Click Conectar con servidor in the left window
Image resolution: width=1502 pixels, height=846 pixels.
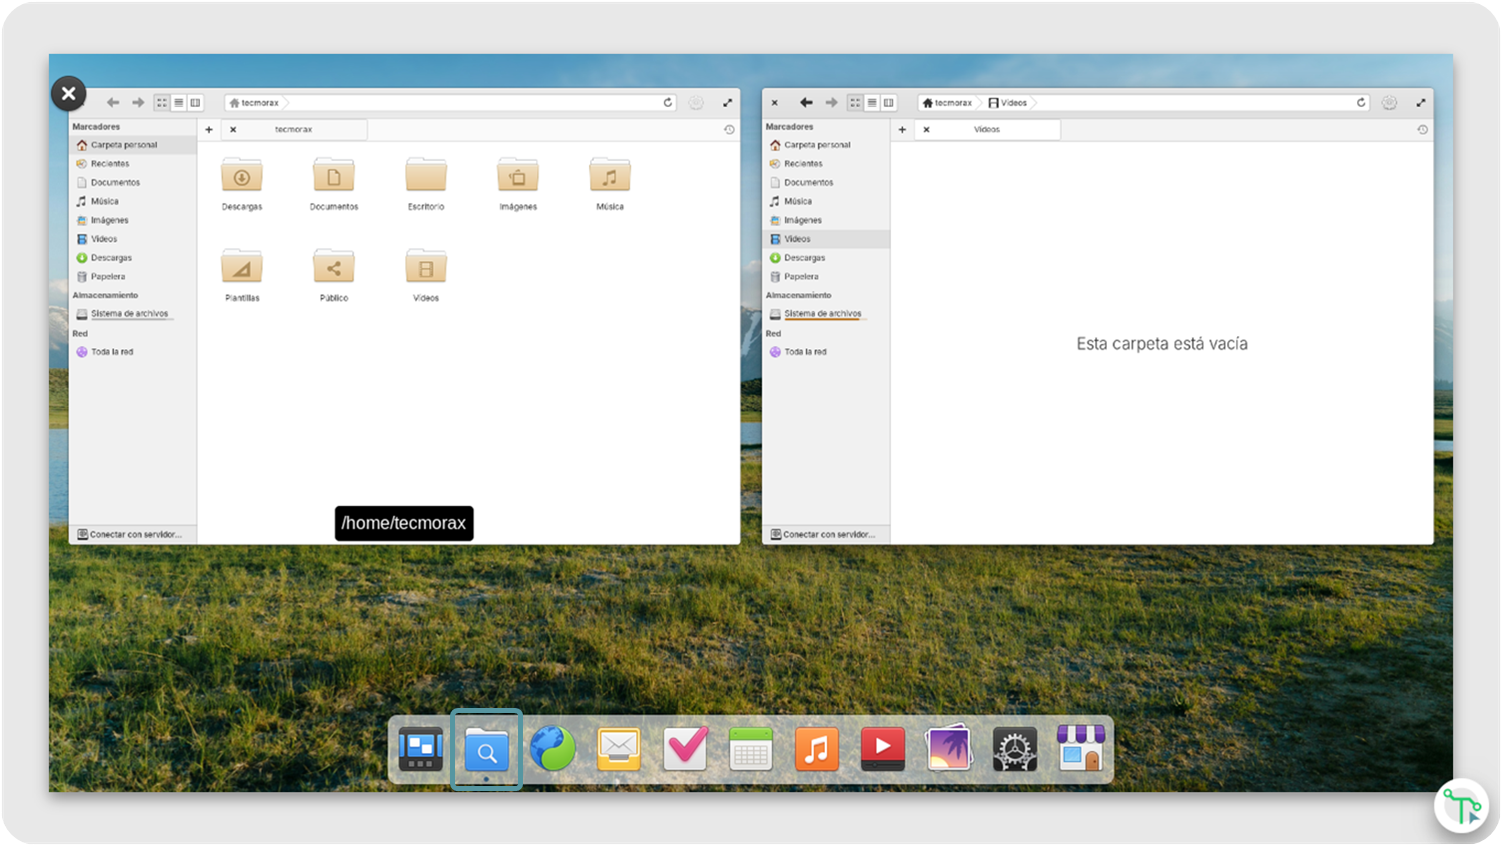pos(130,535)
